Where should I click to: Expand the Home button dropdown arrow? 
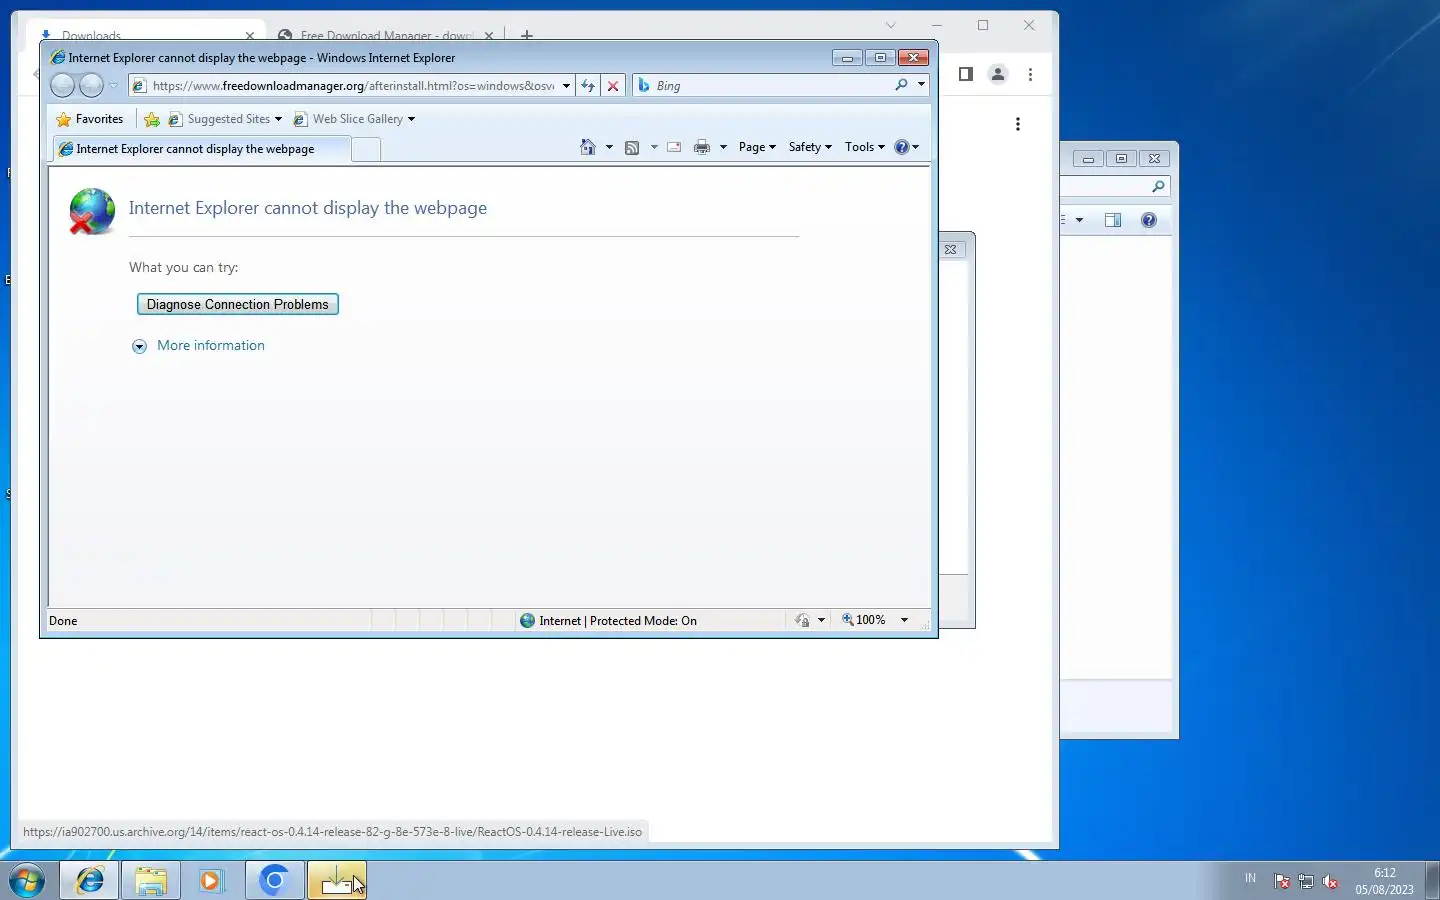(609, 147)
